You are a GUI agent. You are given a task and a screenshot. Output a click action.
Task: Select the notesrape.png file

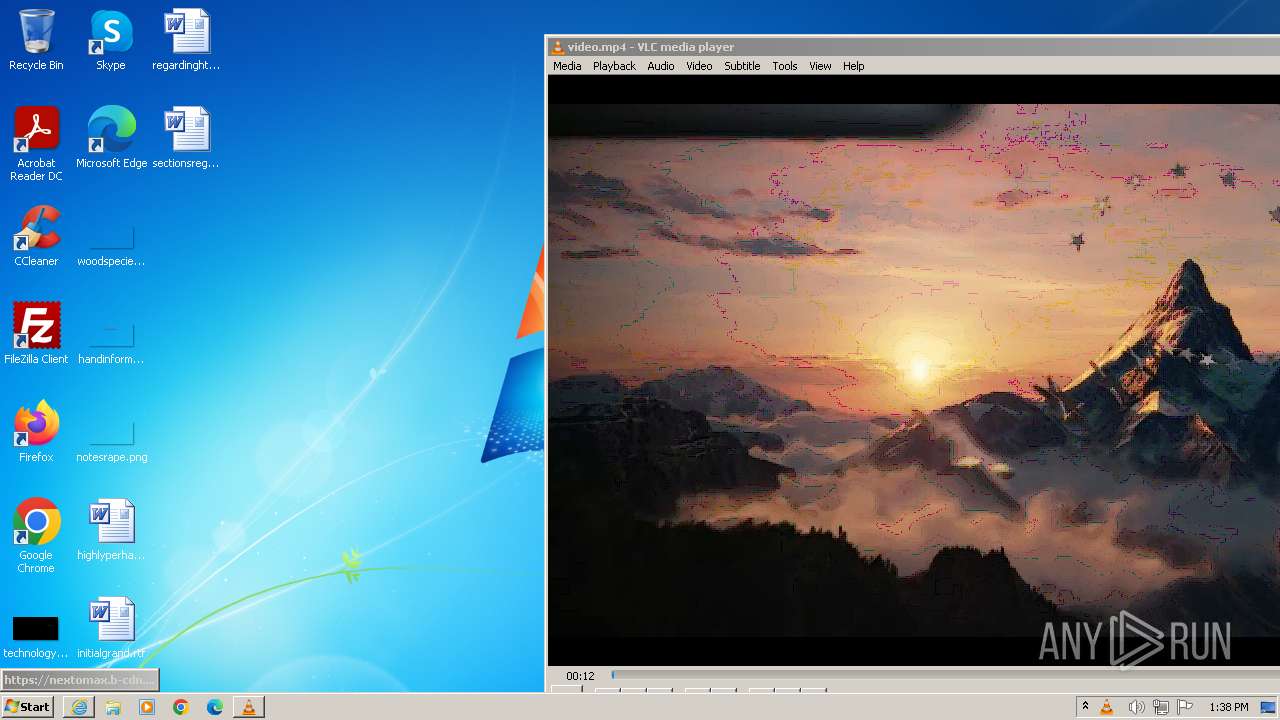pos(111,442)
